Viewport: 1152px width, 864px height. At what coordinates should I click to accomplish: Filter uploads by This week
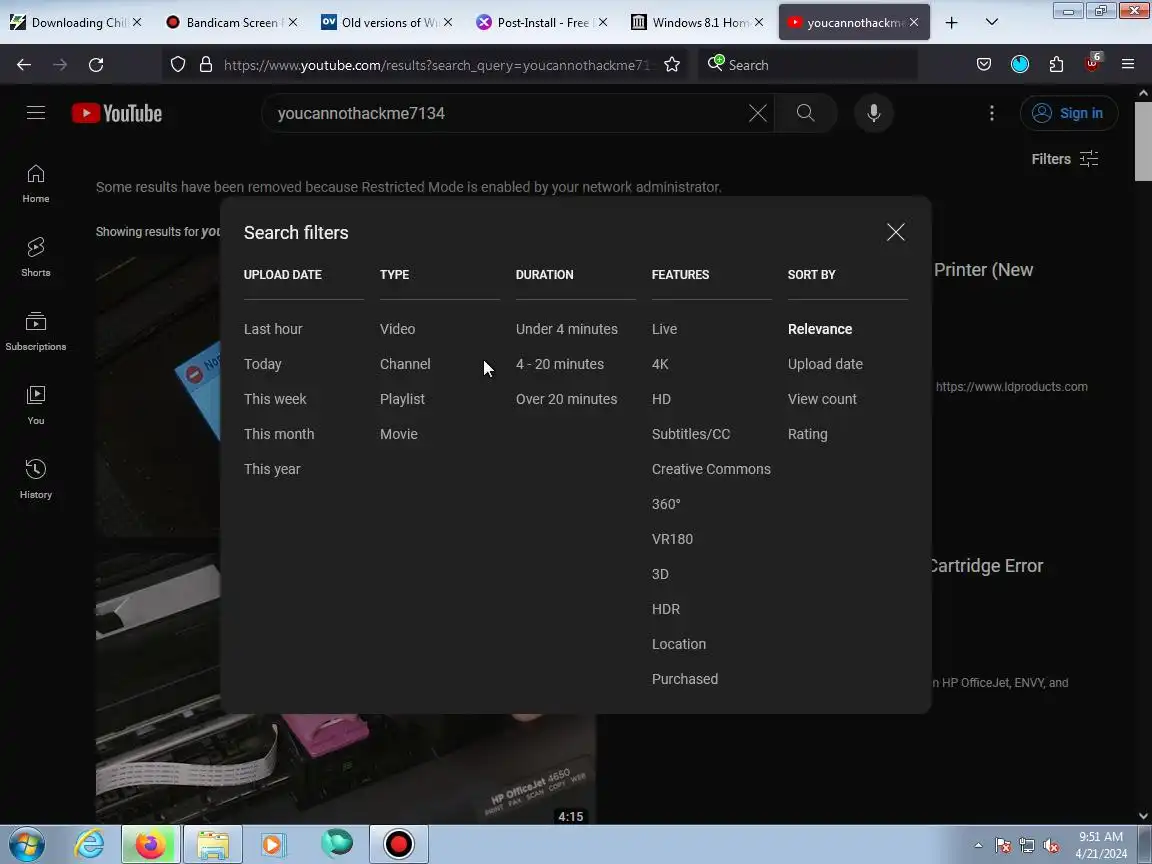point(275,399)
